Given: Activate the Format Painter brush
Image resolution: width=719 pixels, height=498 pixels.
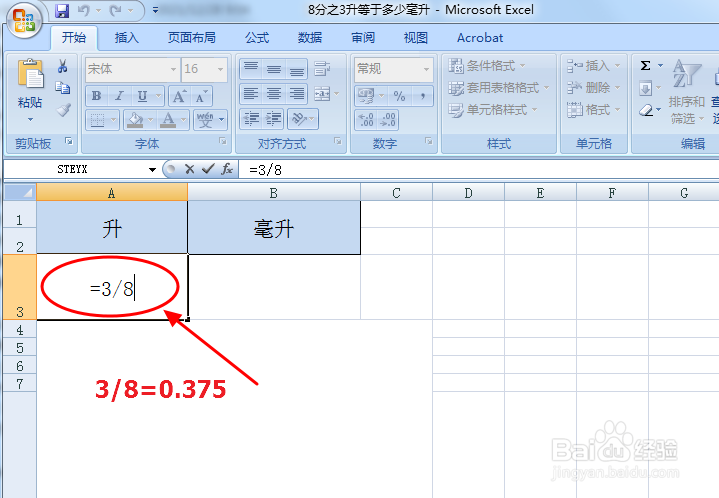Looking at the screenshot, I should coord(63,110).
